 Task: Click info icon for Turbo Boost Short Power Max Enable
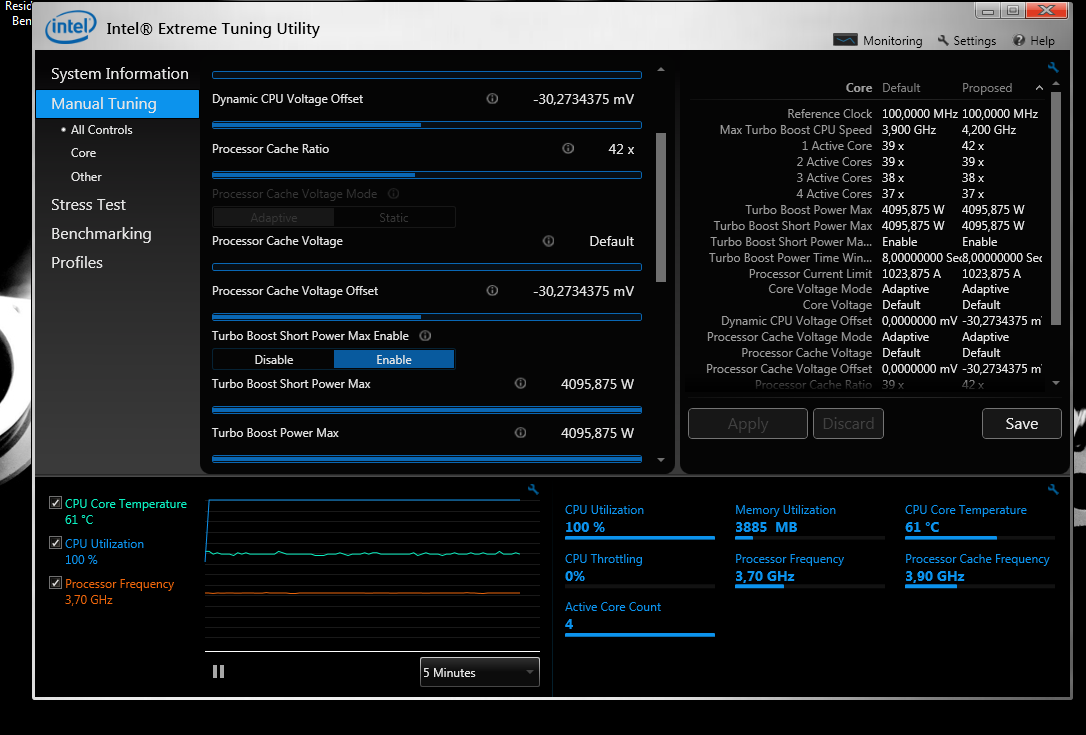[x=425, y=335]
